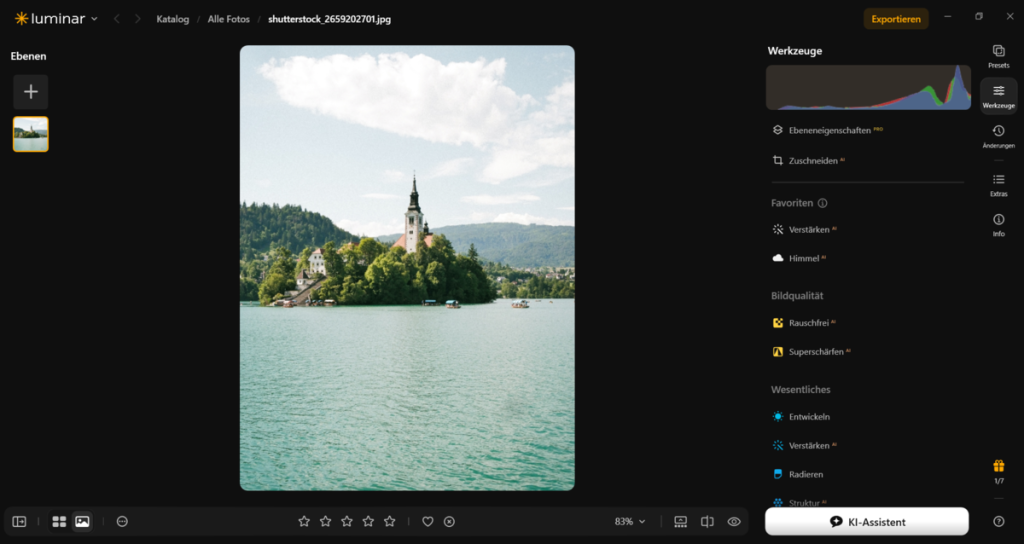Click the gift icon showing 1/7
1024x544 pixels.
(999, 472)
